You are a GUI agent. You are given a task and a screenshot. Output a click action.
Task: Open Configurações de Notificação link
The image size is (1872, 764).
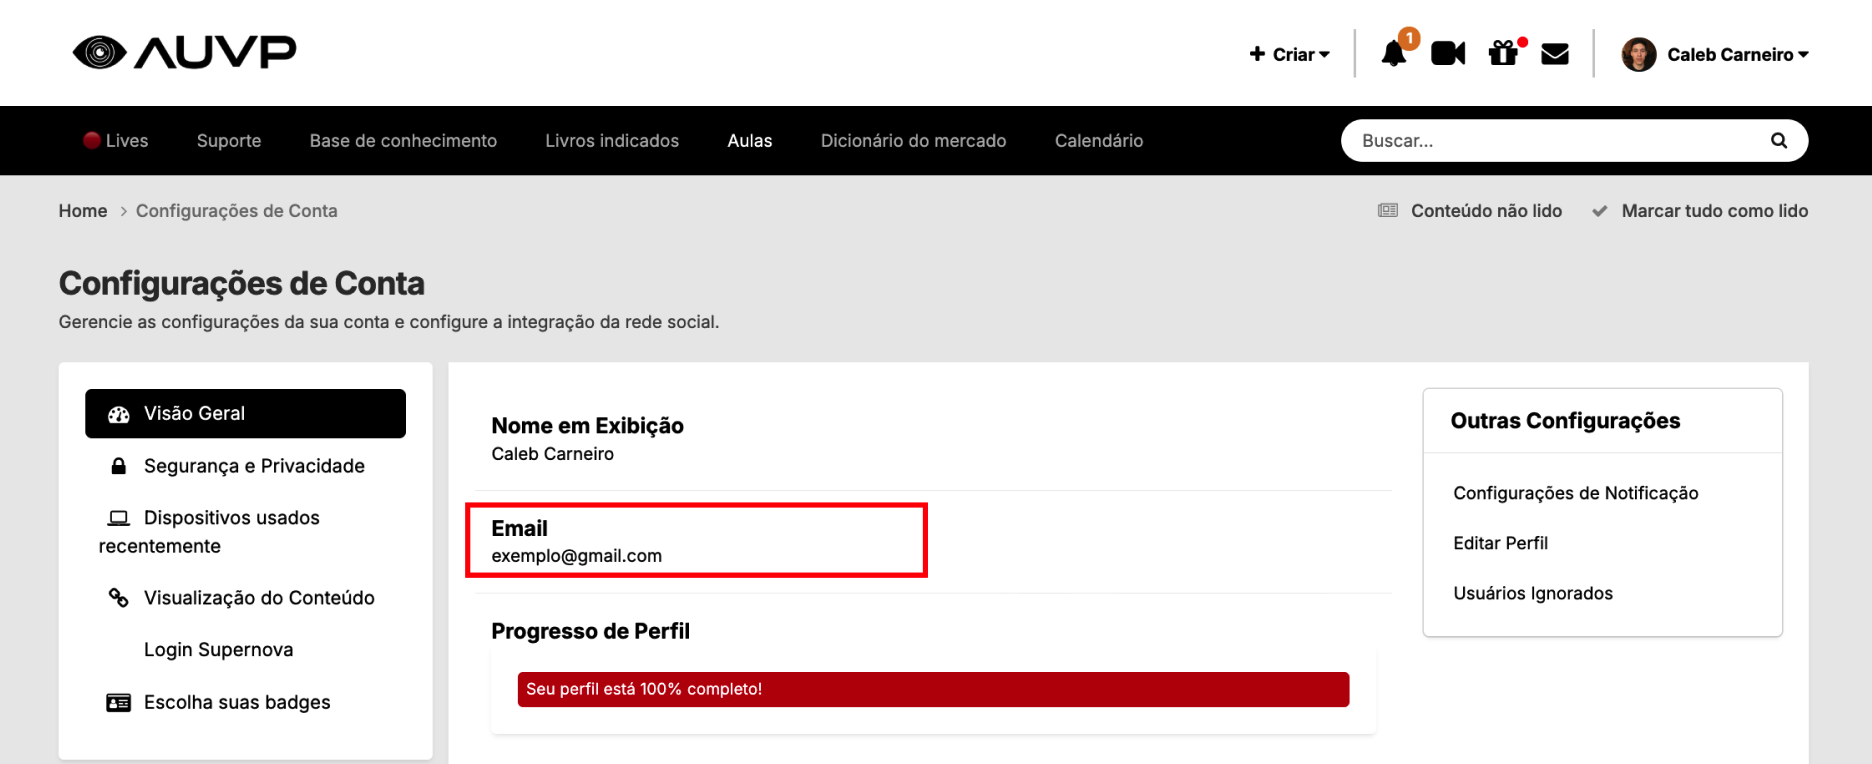coord(1575,493)
